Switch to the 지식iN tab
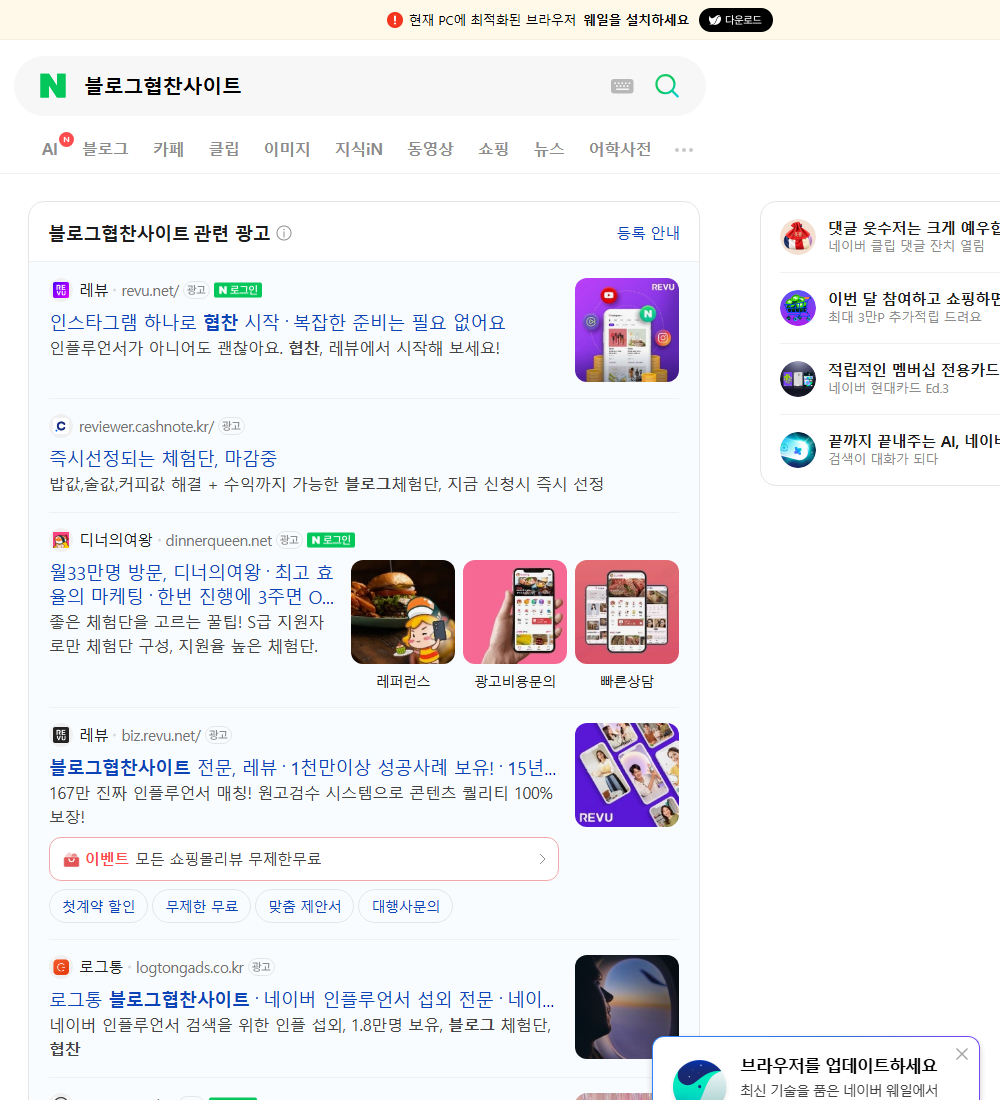The width and height of the screenshot is (1000, 1100). [359, 149]
